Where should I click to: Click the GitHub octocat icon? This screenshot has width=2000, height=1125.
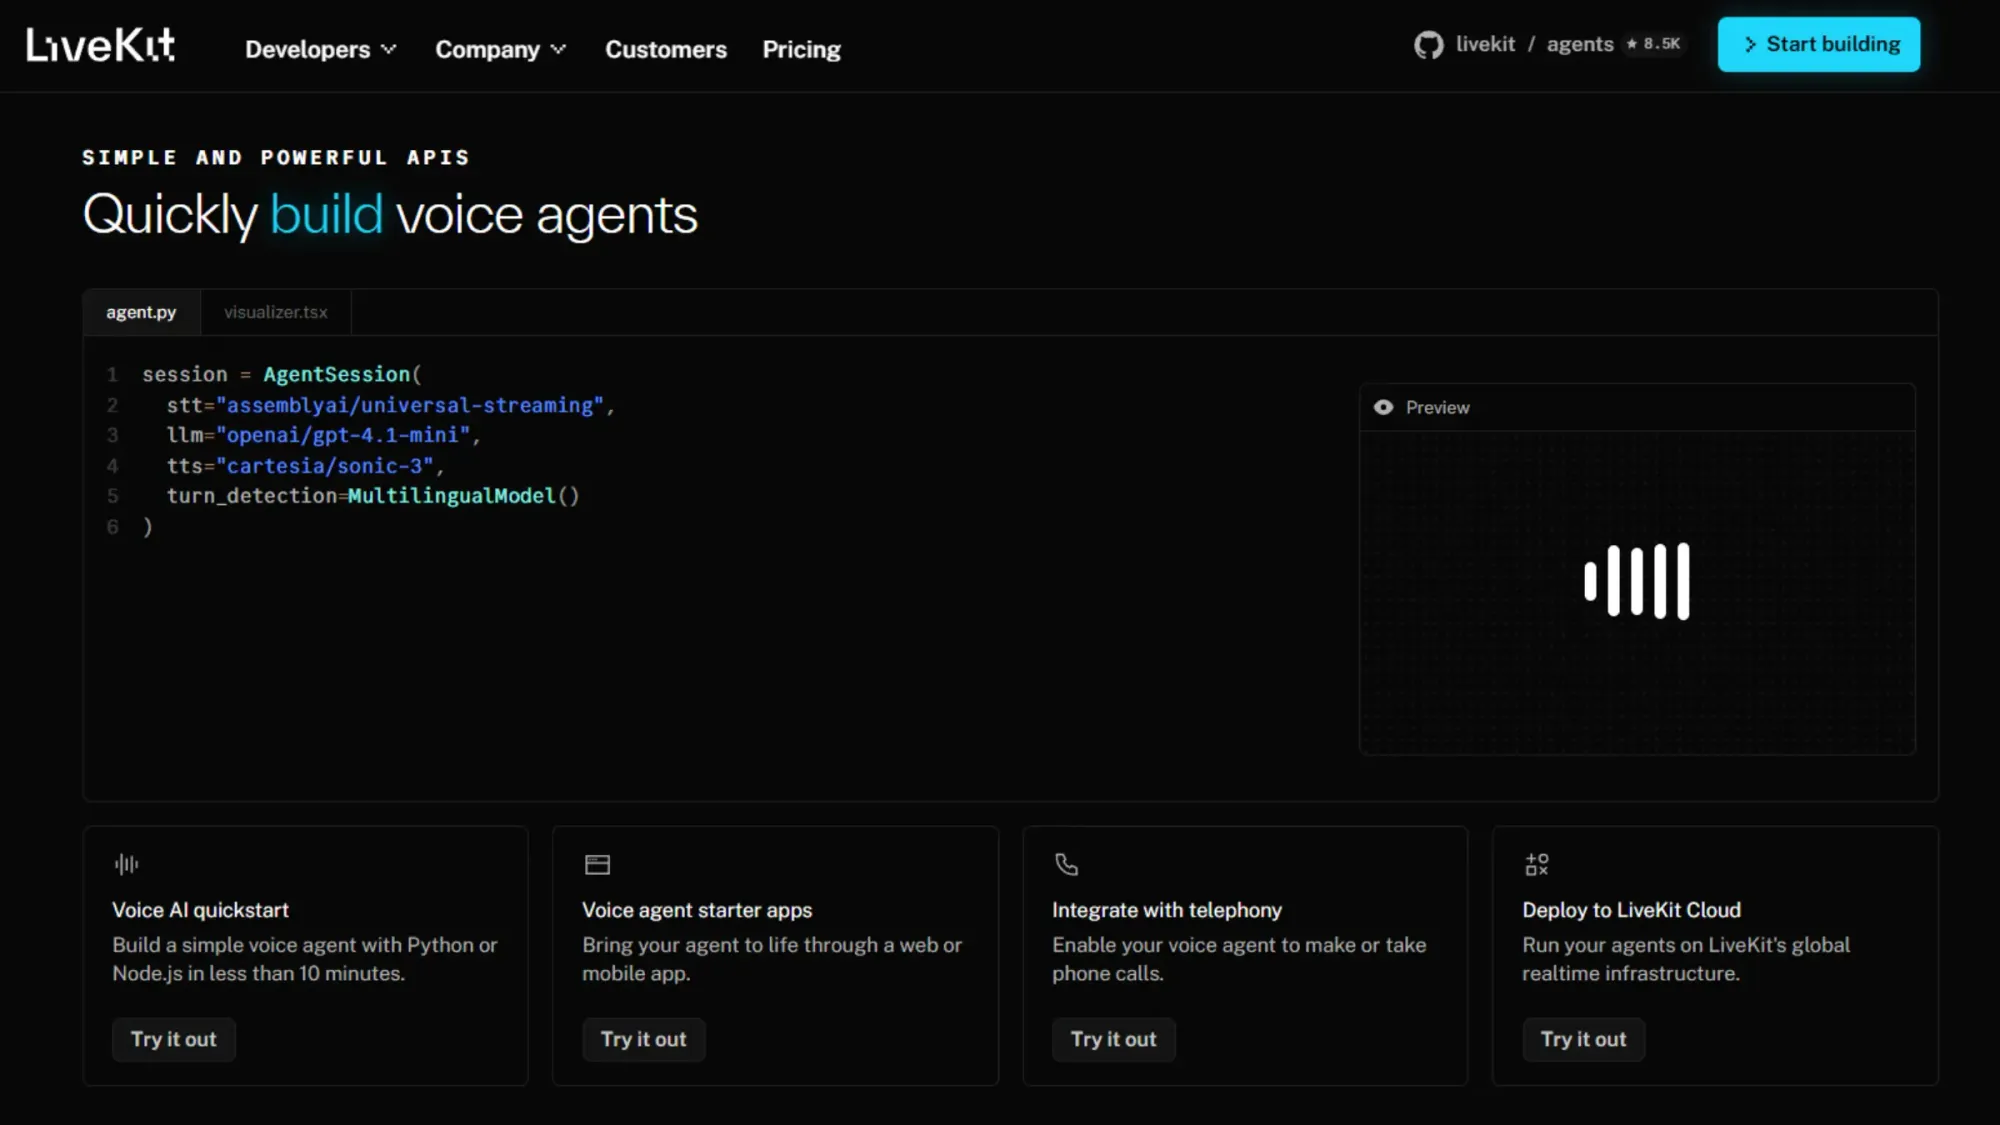click(1428, 45)
